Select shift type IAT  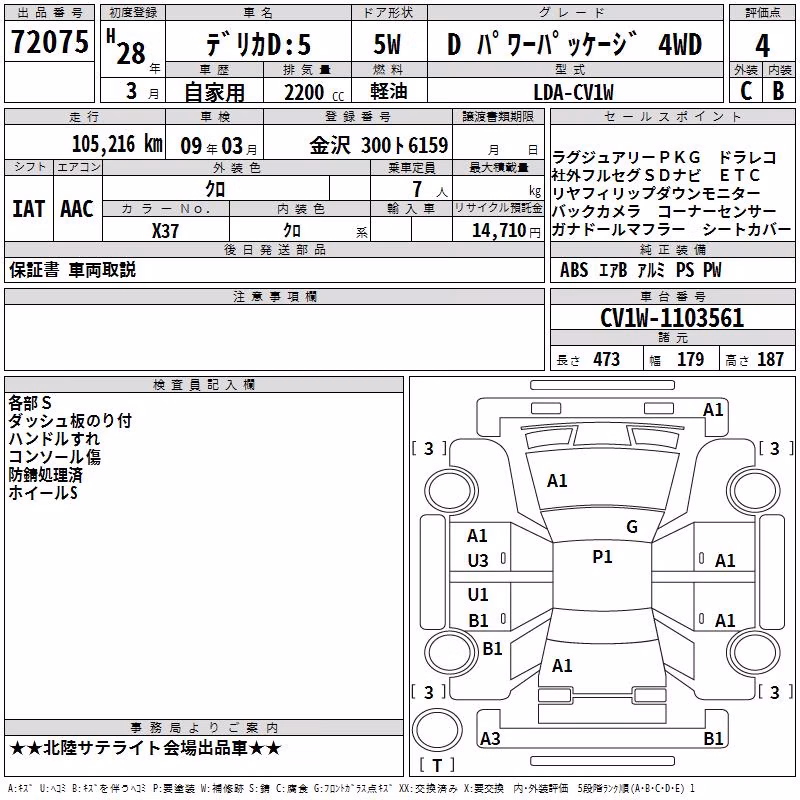pos(29,209)
